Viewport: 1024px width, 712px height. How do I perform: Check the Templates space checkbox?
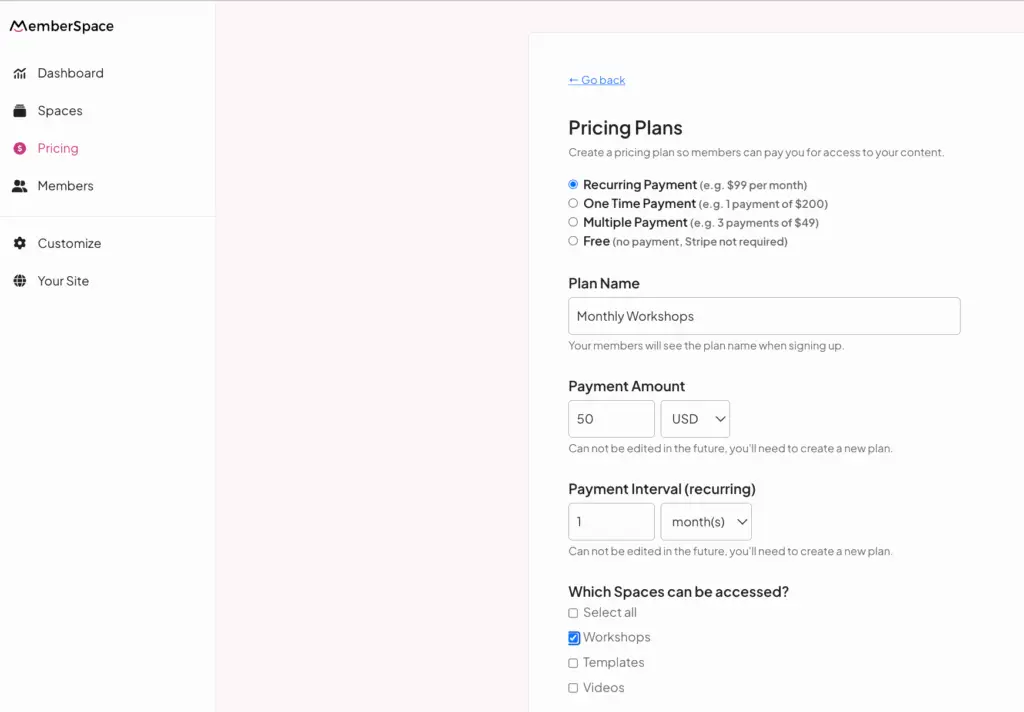click(x=573, y=662)
